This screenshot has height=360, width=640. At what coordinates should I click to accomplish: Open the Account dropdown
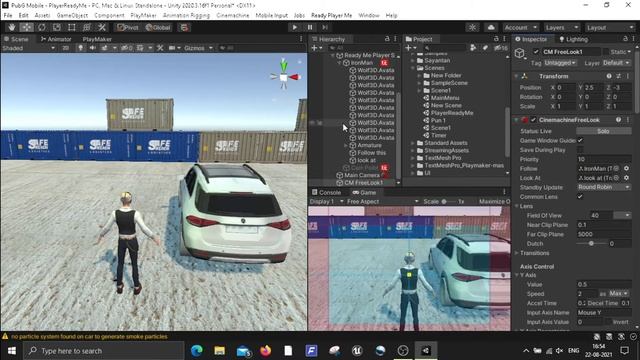pos(521,27)
